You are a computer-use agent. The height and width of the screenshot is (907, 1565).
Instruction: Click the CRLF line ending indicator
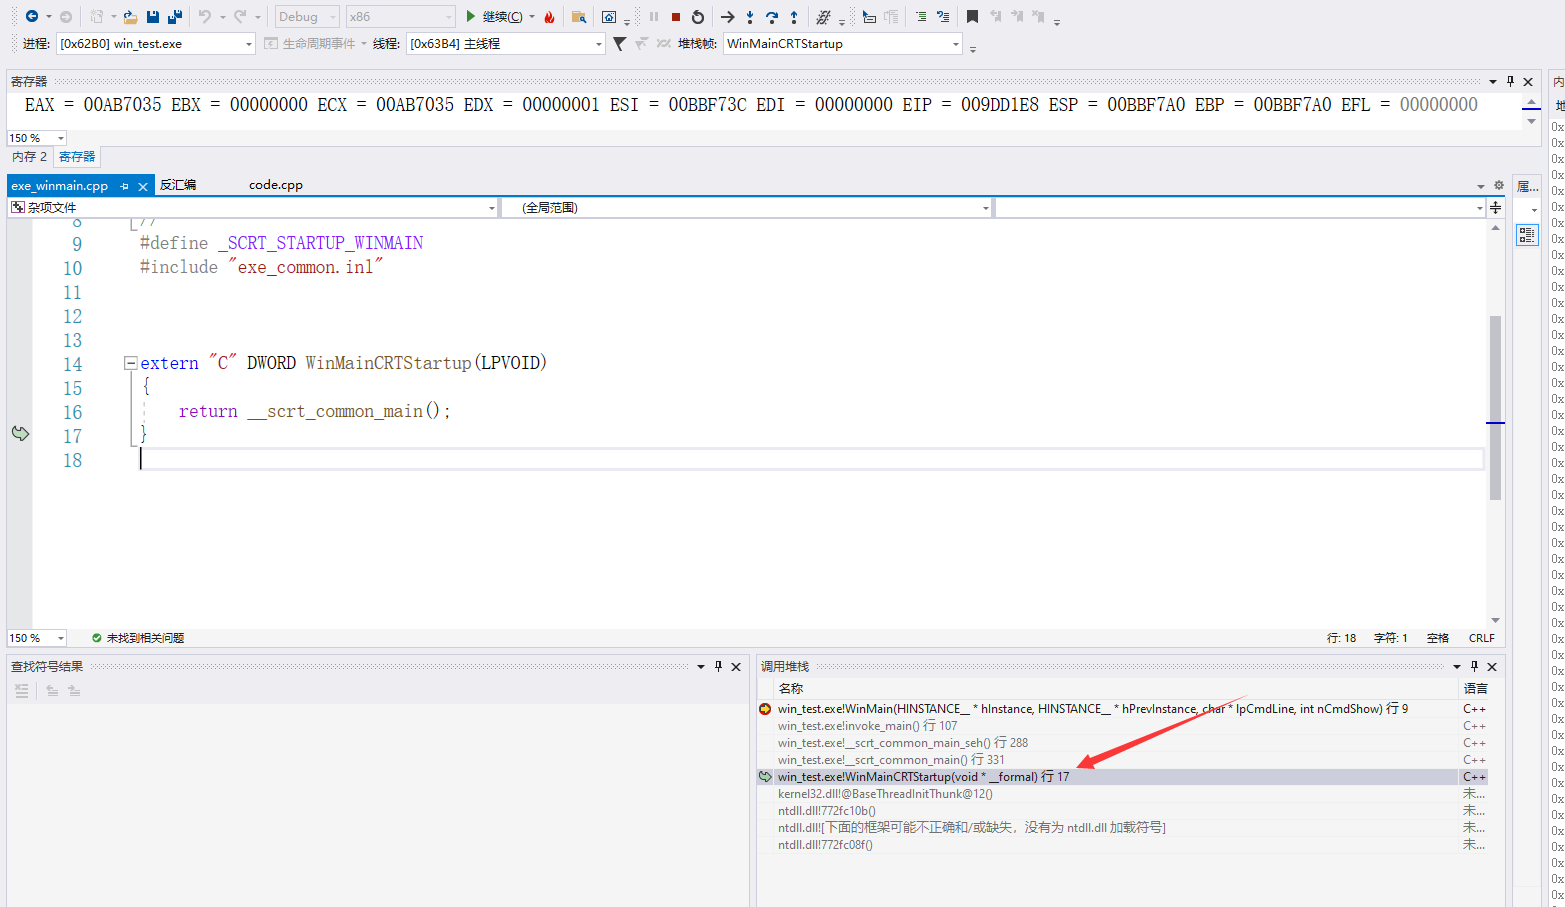[1482, 638]
